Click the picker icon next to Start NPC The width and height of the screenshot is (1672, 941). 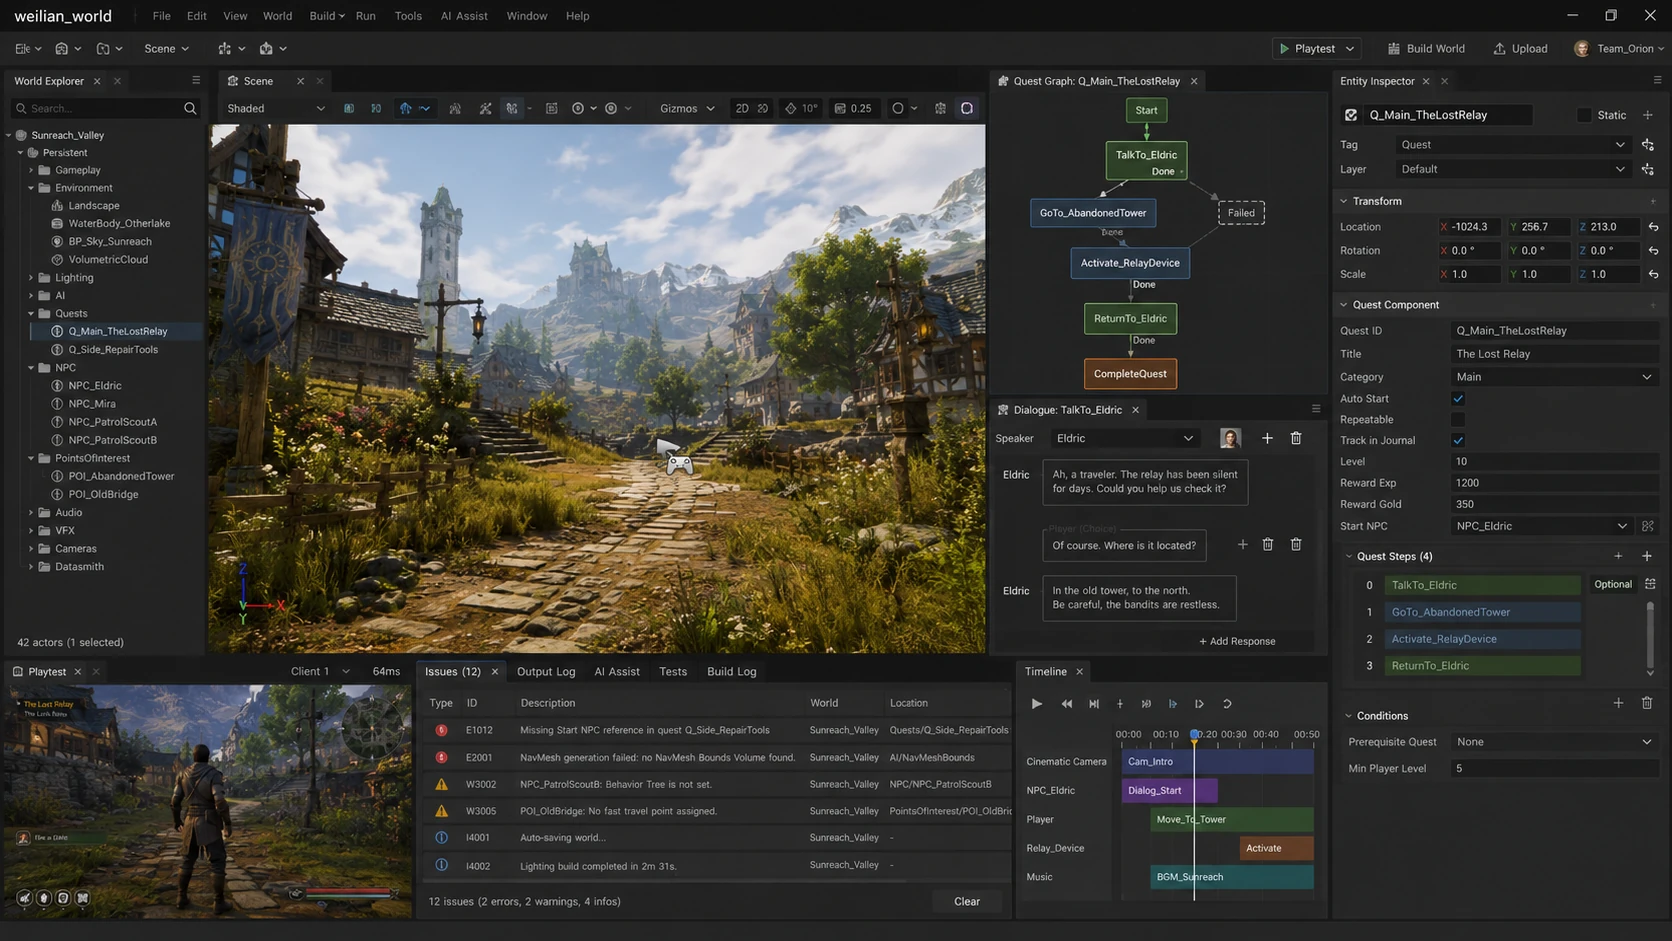1648,526
